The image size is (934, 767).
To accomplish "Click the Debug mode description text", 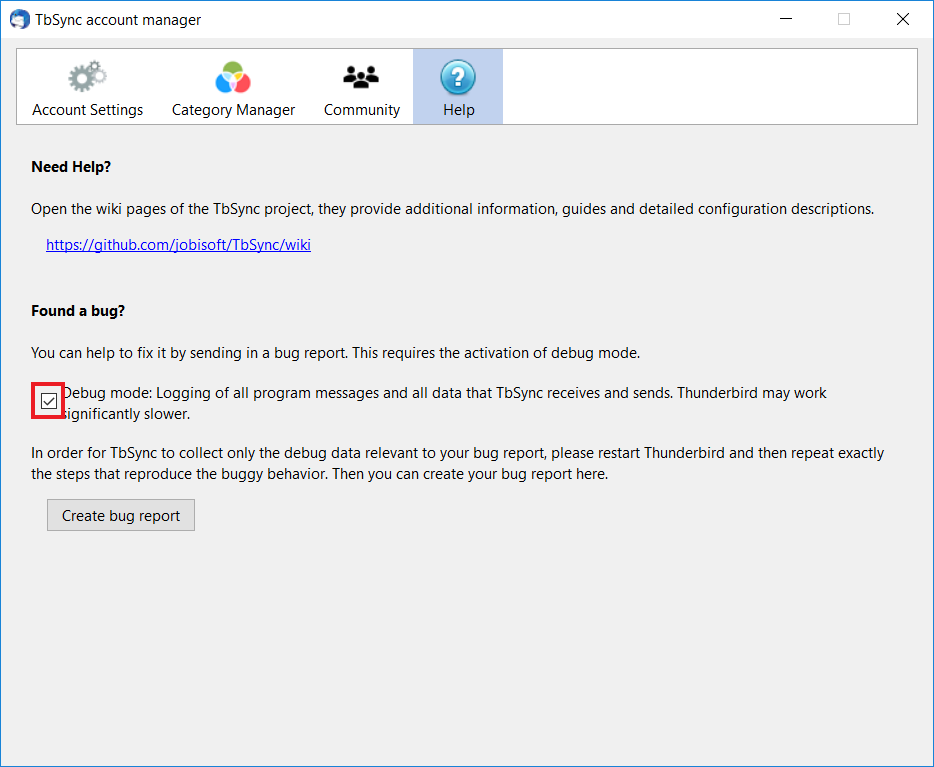I will click(x=444, y=403).
